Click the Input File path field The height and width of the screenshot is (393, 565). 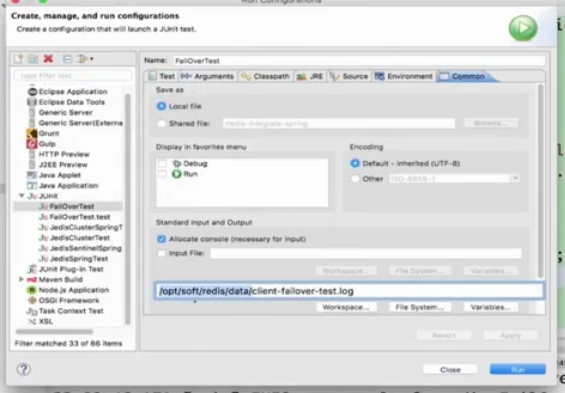pyautogui.click(x=366, y=253)
